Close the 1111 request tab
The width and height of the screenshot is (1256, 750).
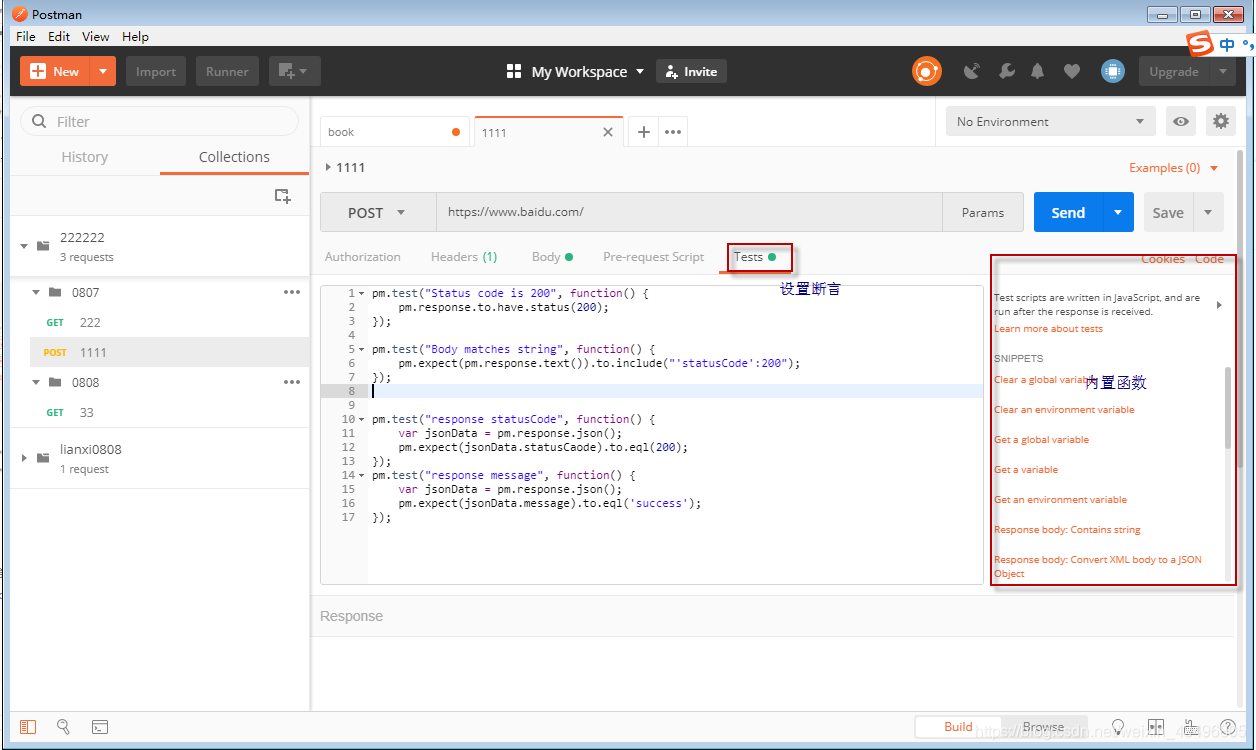coord(608,132)
